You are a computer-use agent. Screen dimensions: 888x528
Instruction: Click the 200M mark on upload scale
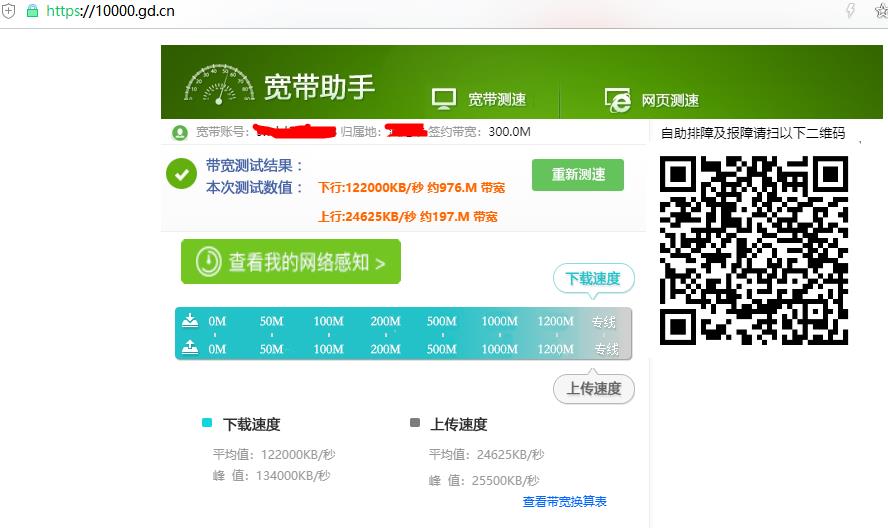[x=385, y=349]
